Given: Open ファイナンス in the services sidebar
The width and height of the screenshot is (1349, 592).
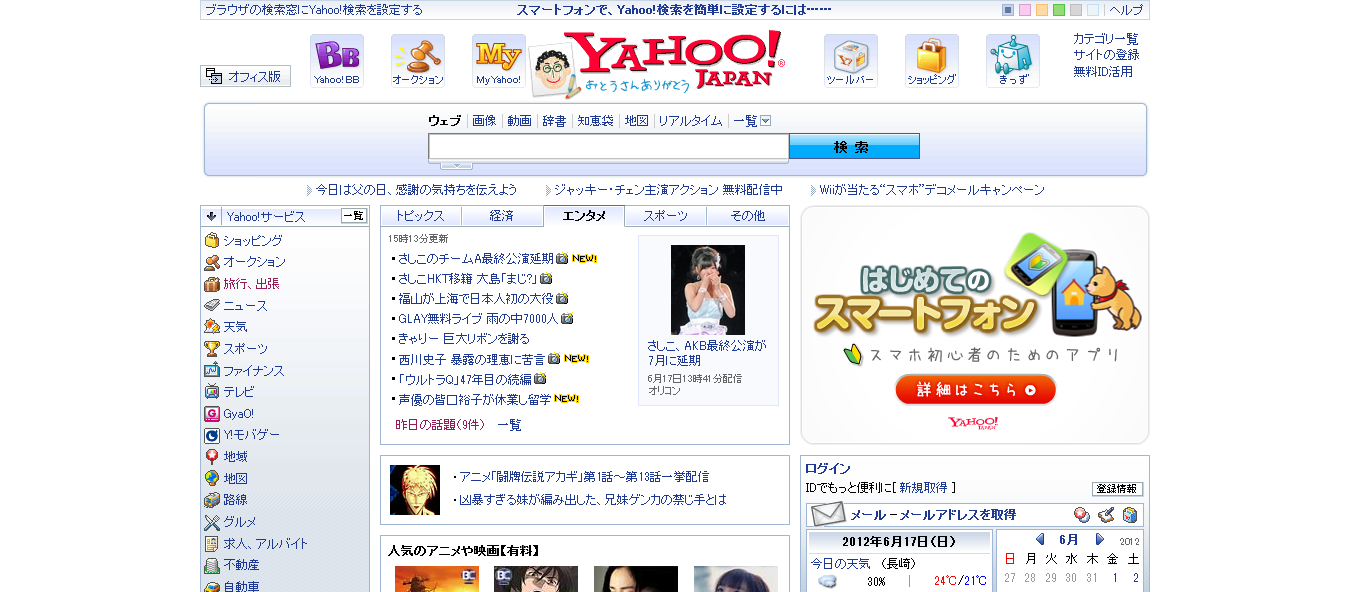Looking at the screenshot, I should (x=253, y=371).
